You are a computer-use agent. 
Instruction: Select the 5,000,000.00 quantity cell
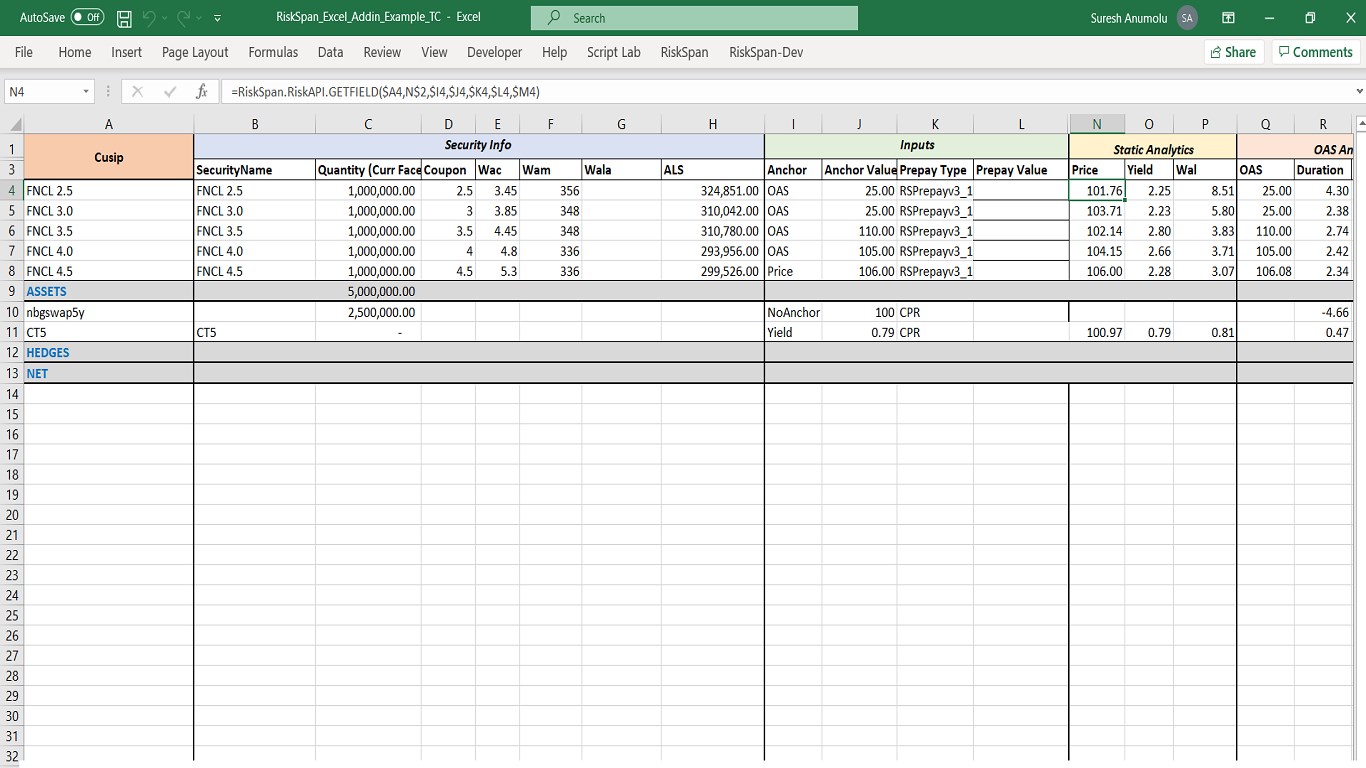(368, 291)
